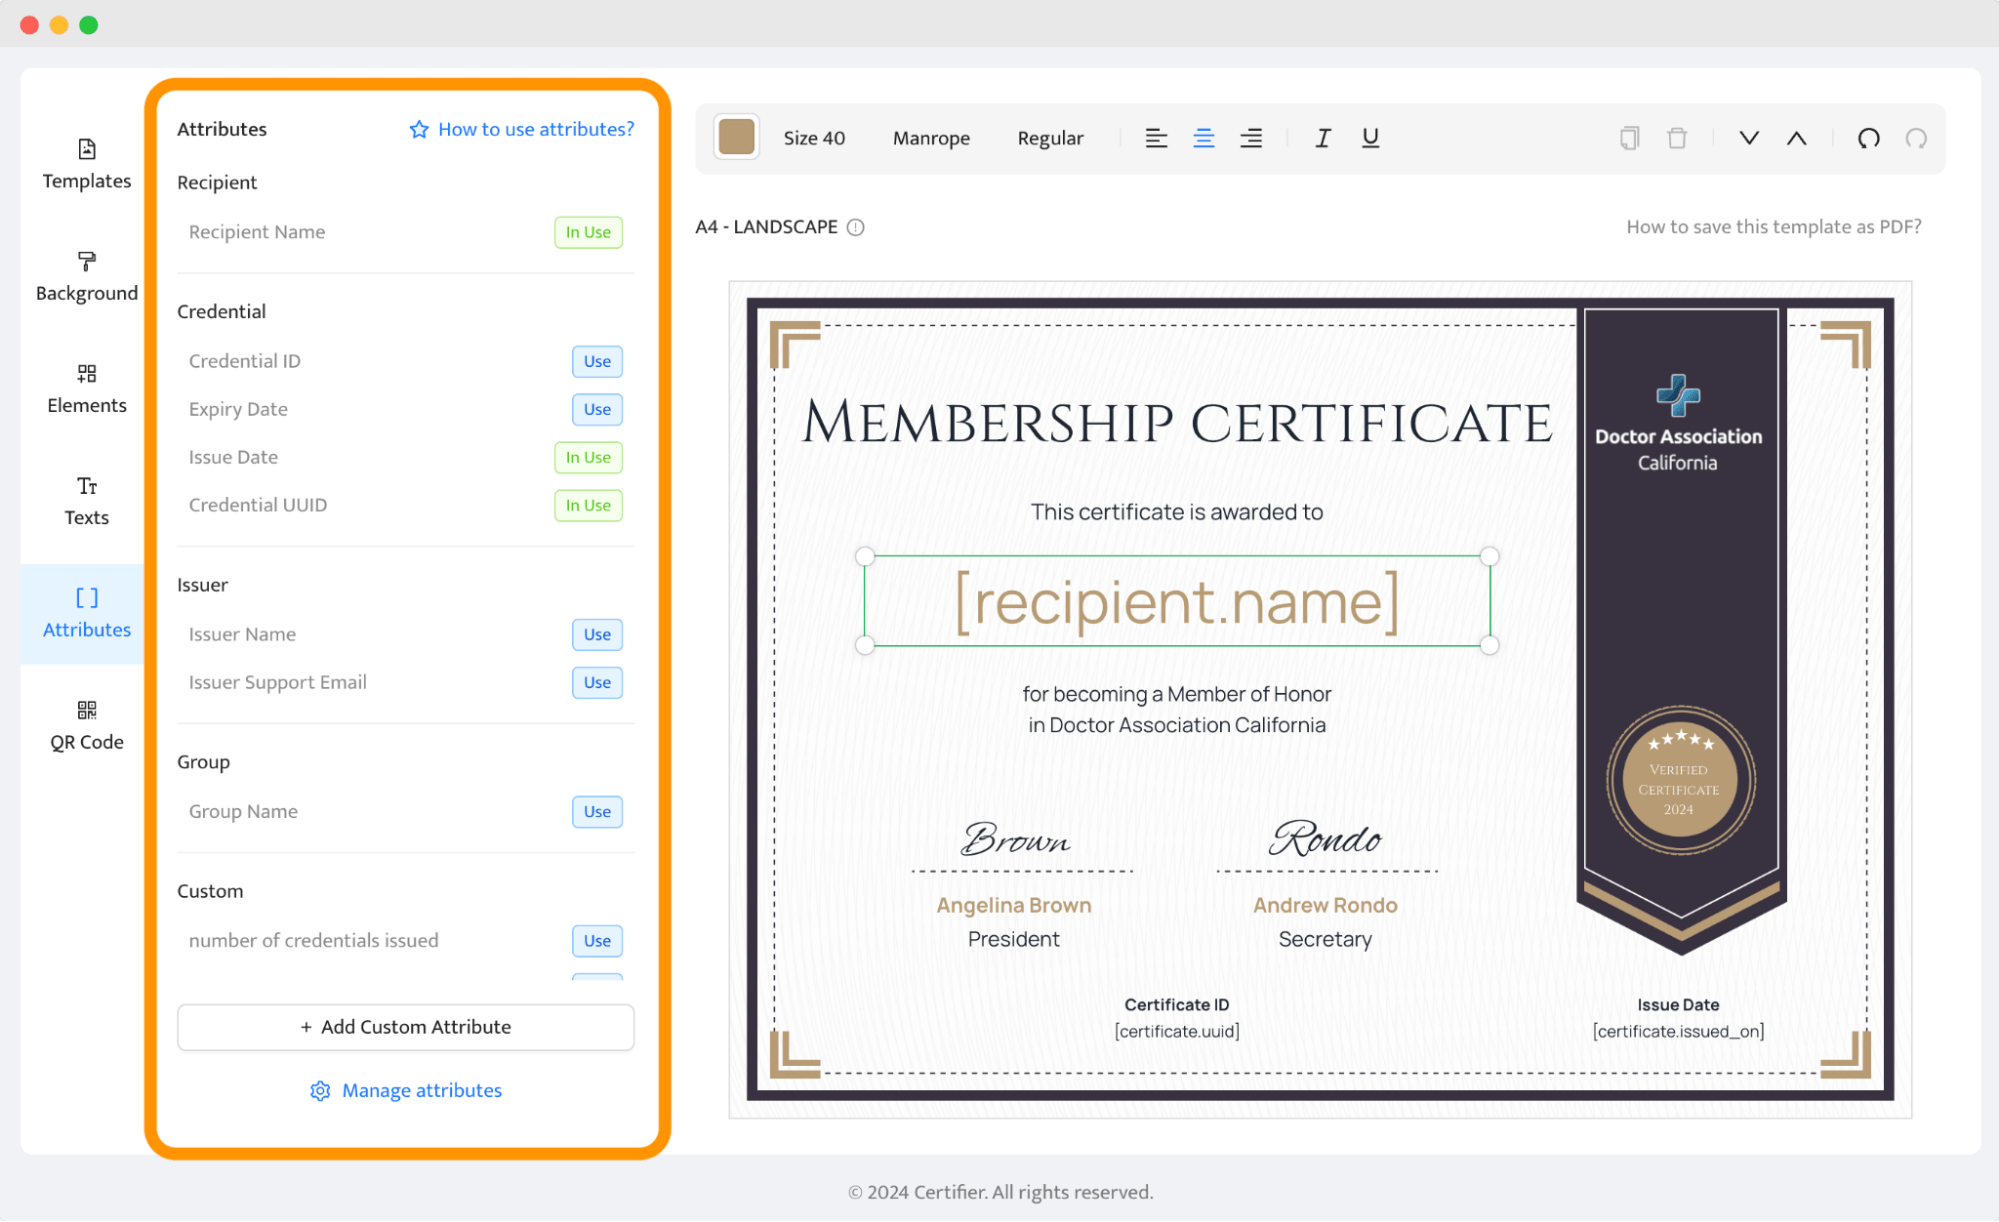1999x1222 pixels.
Task: Select the [certificate.uuid] placeholder text
Action: coord(1177,1031)
